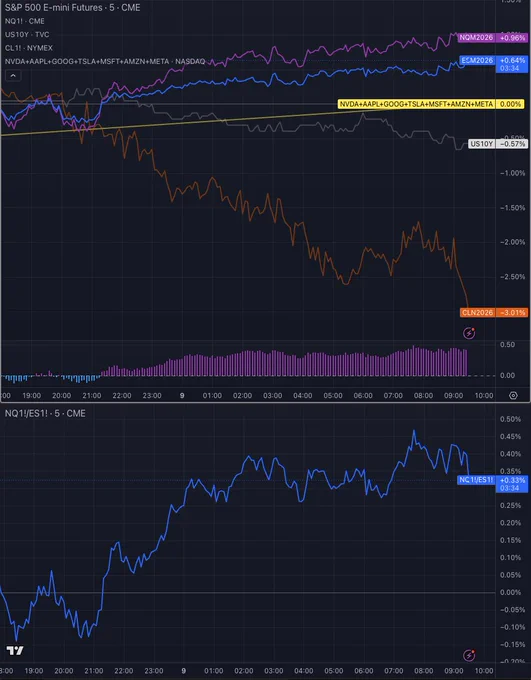Viewport: 531px width, 680px height.
Task: Select CL1! · NYMEX legend entry
Action: coord(29,48)
